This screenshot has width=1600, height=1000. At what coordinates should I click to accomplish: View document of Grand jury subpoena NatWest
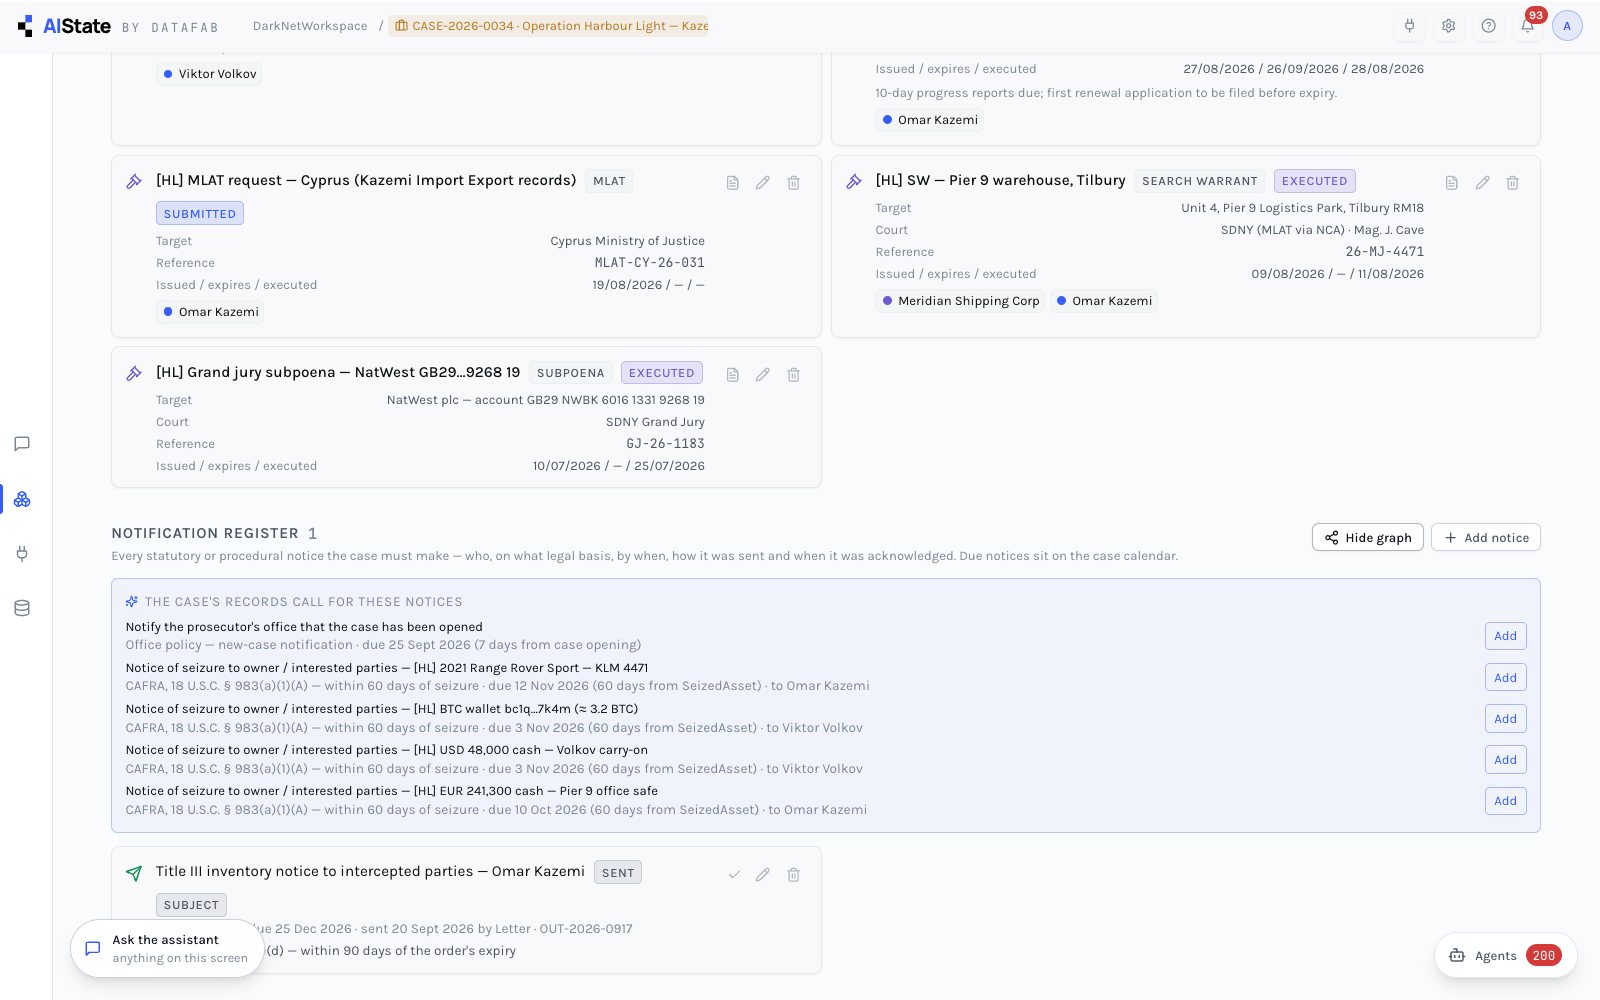[x=733, y=374]
